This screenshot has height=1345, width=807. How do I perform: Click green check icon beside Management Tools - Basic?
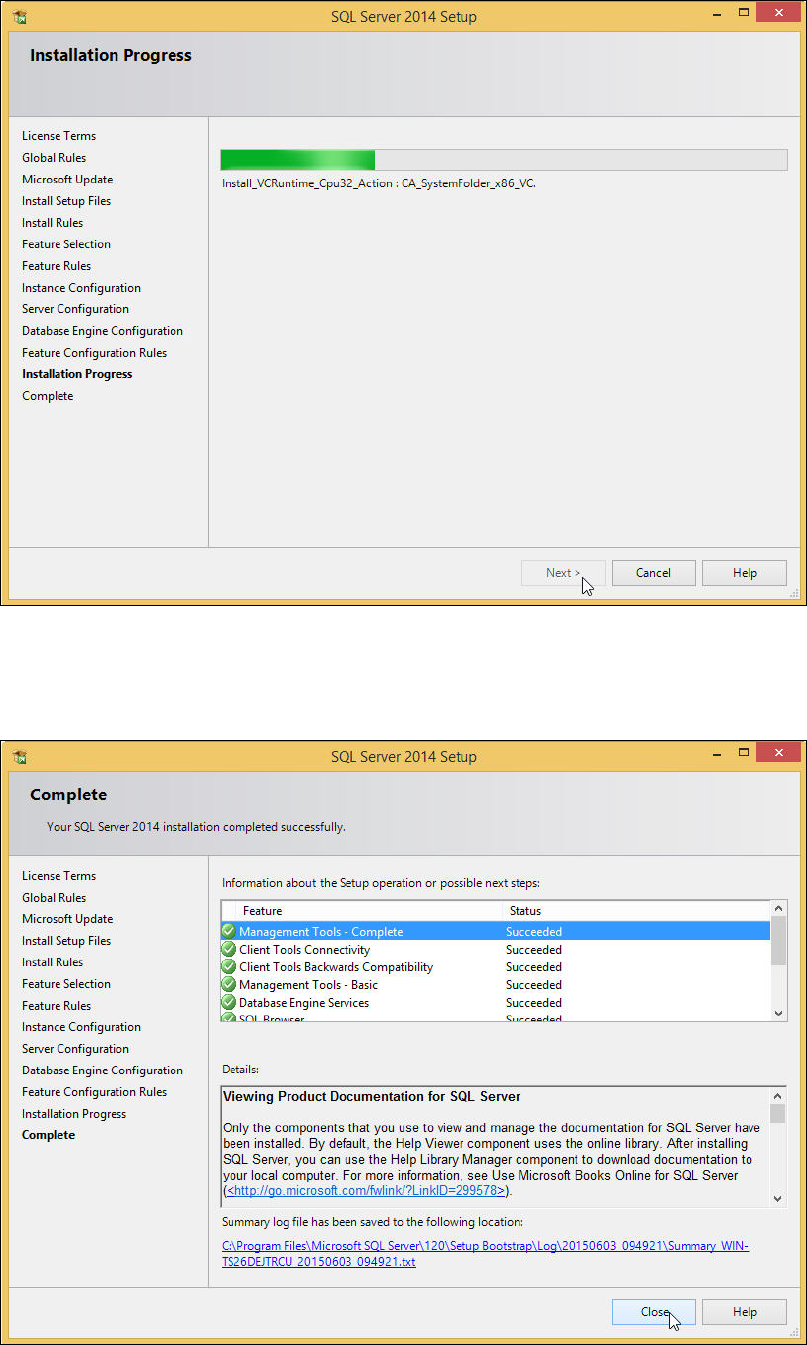pos(229,985)
